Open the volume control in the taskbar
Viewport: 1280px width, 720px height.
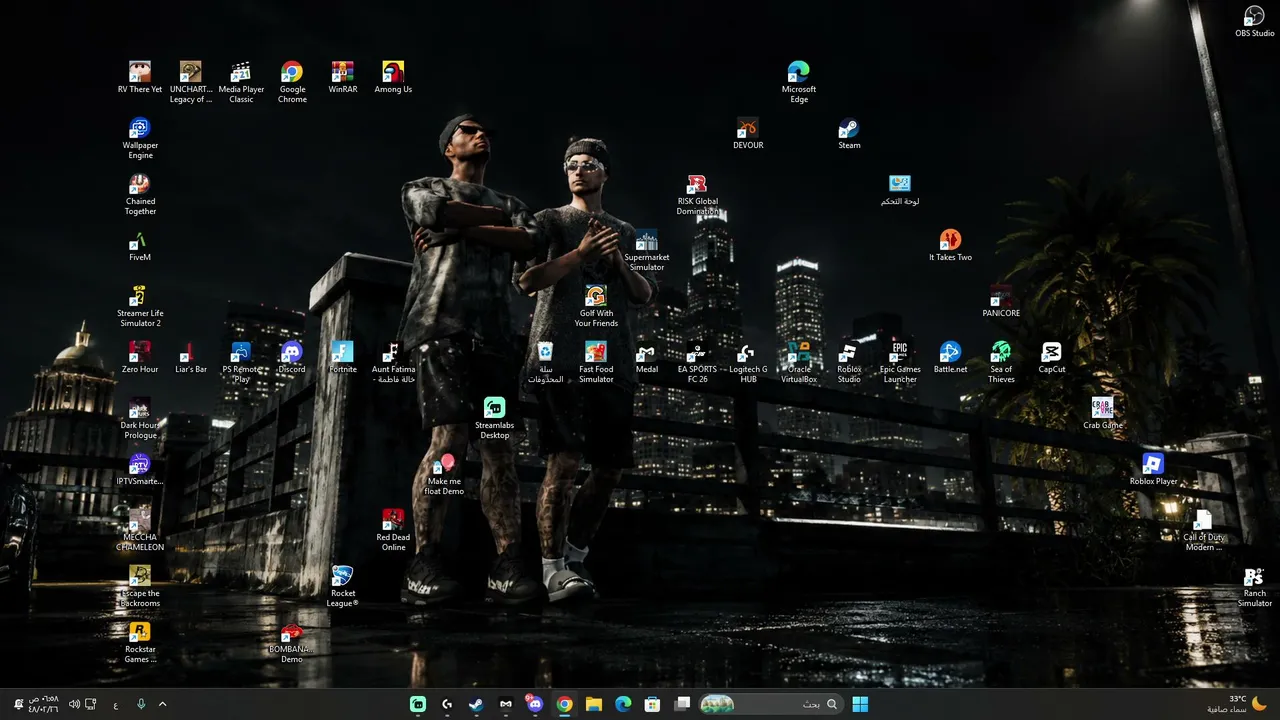(74, 704)
